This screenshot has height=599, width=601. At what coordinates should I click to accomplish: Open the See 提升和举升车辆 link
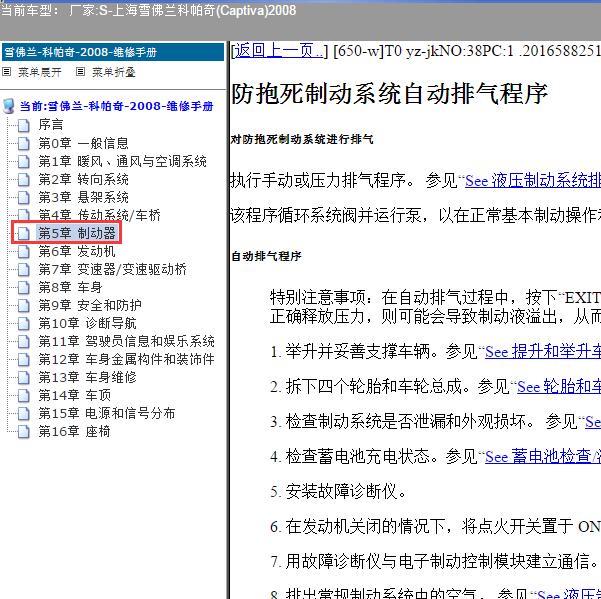(543, 351)
